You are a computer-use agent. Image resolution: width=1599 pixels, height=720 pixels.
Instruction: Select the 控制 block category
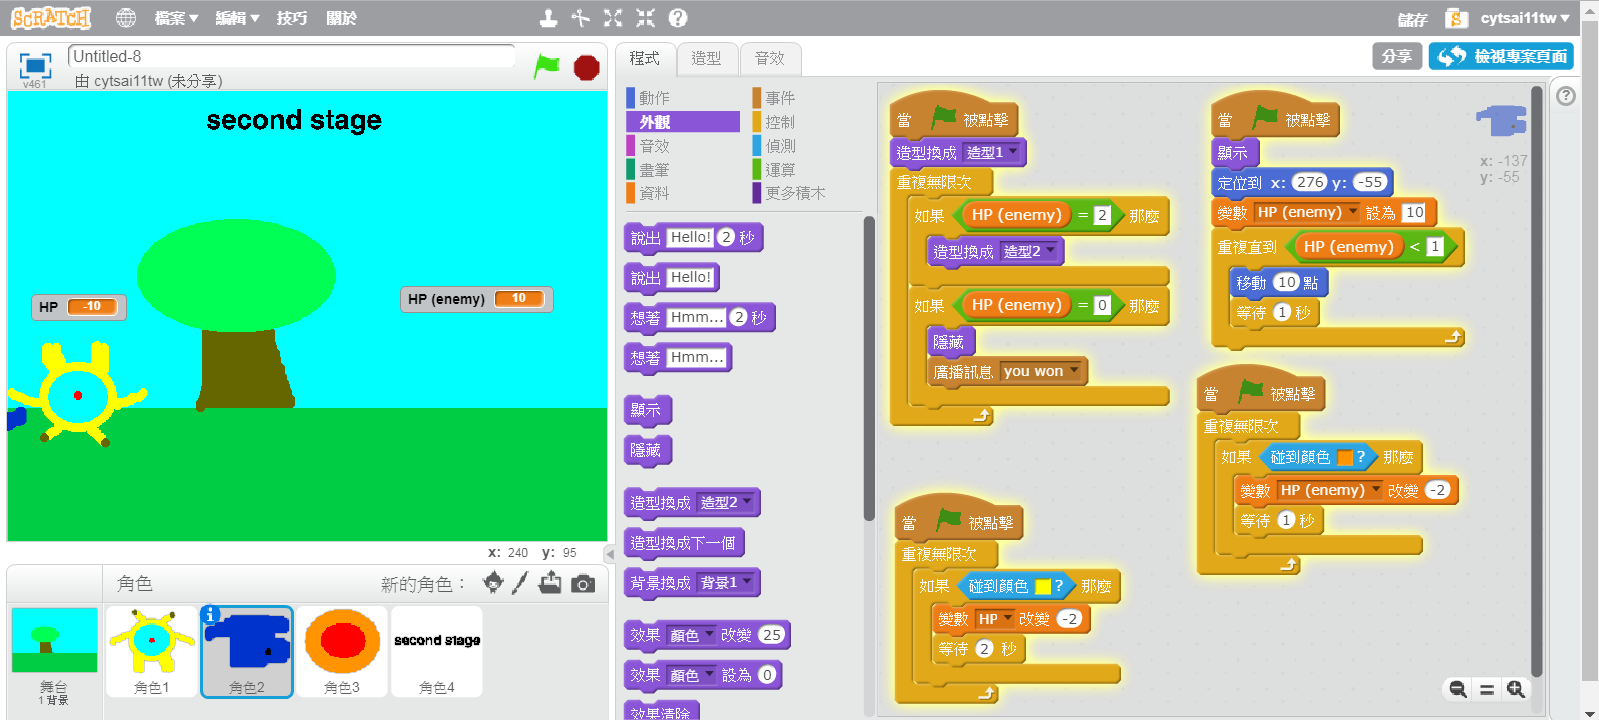tap(808, 121)
